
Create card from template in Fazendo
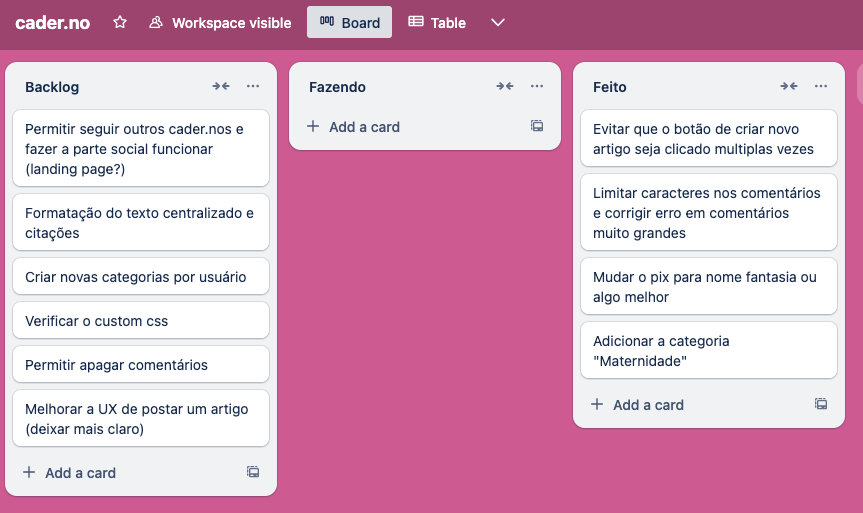537,126
